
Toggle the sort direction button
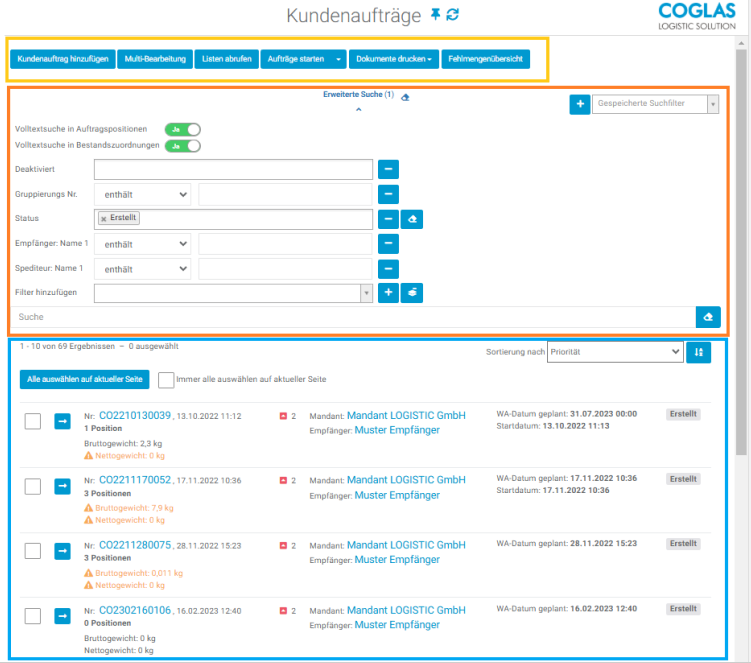(x=699, y=352)
